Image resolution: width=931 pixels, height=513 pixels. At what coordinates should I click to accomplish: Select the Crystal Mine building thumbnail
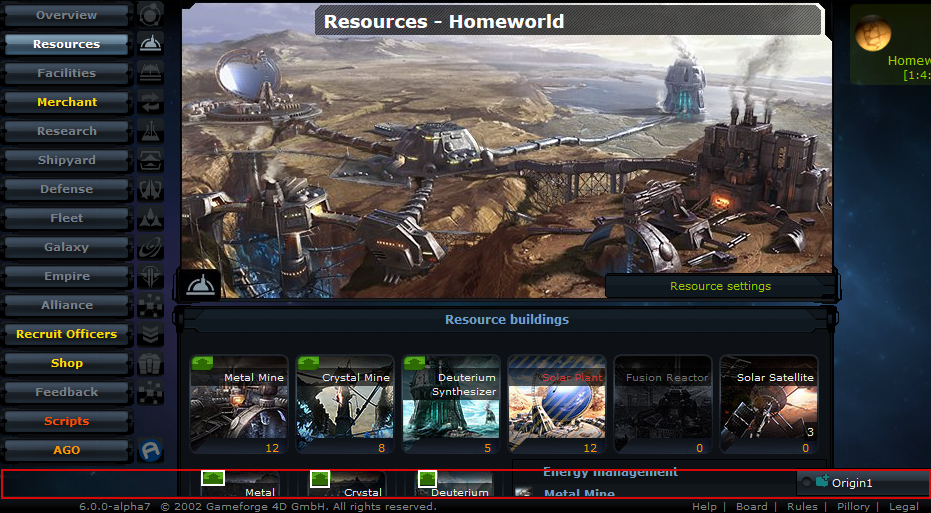tap(345, 405)
